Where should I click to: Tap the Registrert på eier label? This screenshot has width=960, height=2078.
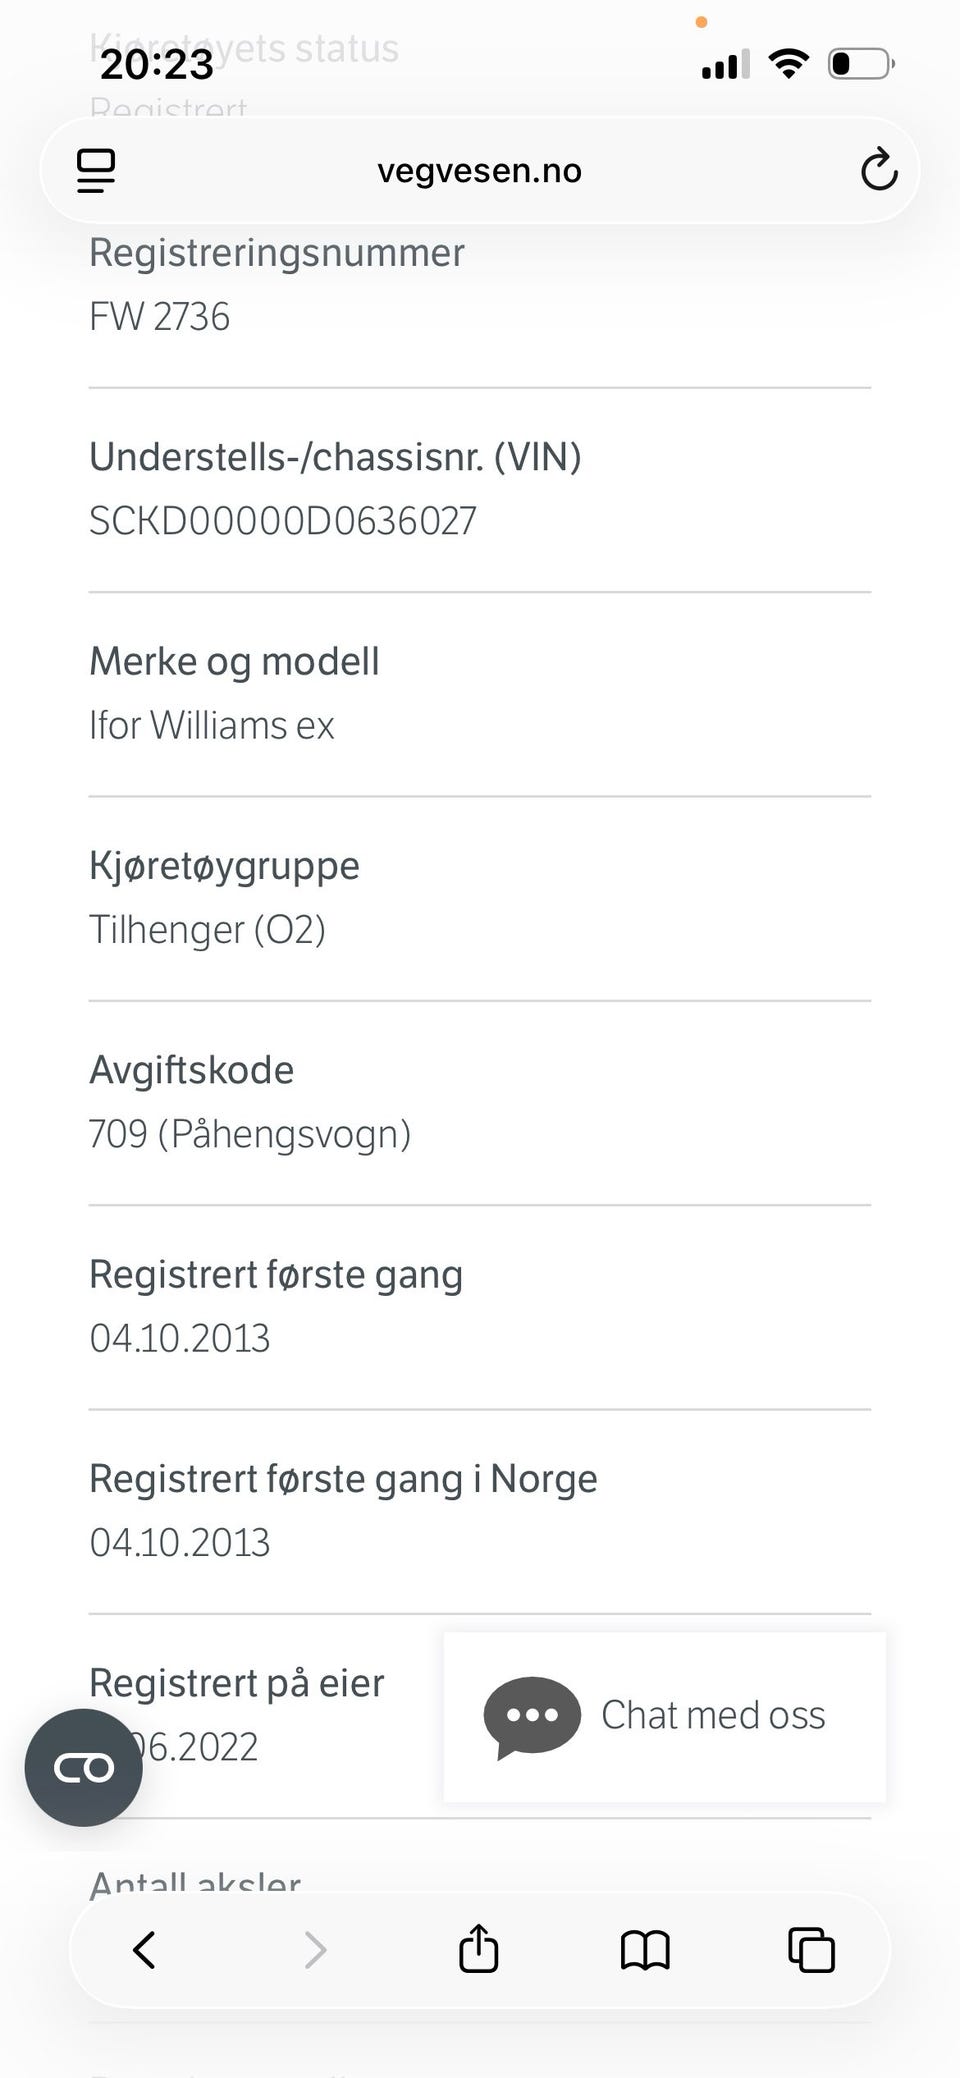point(236,1683)
